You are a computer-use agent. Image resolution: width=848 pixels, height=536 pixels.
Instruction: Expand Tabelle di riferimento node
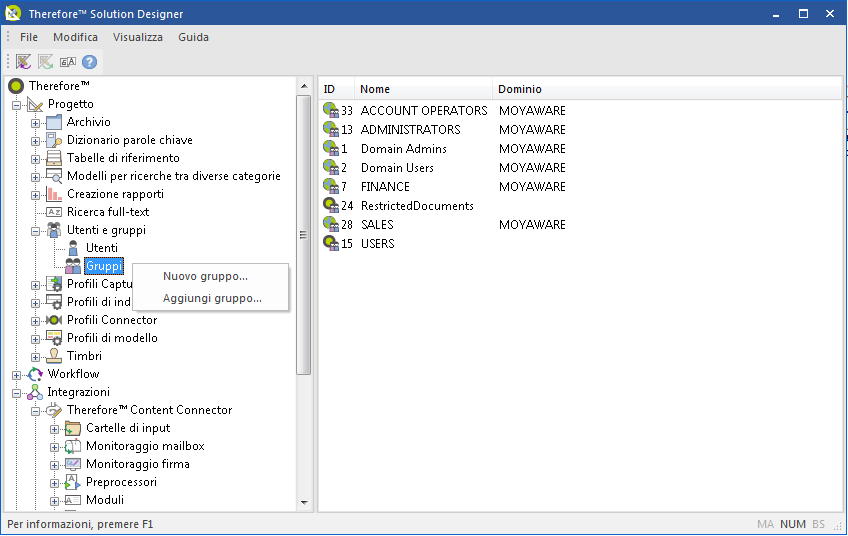tap(36, 159)
